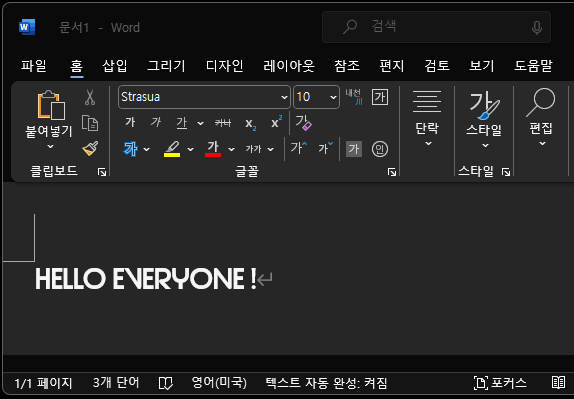The image size is (574, 399).
Task: Open the 스타일 pane dialog launcher
Action: 506,172
